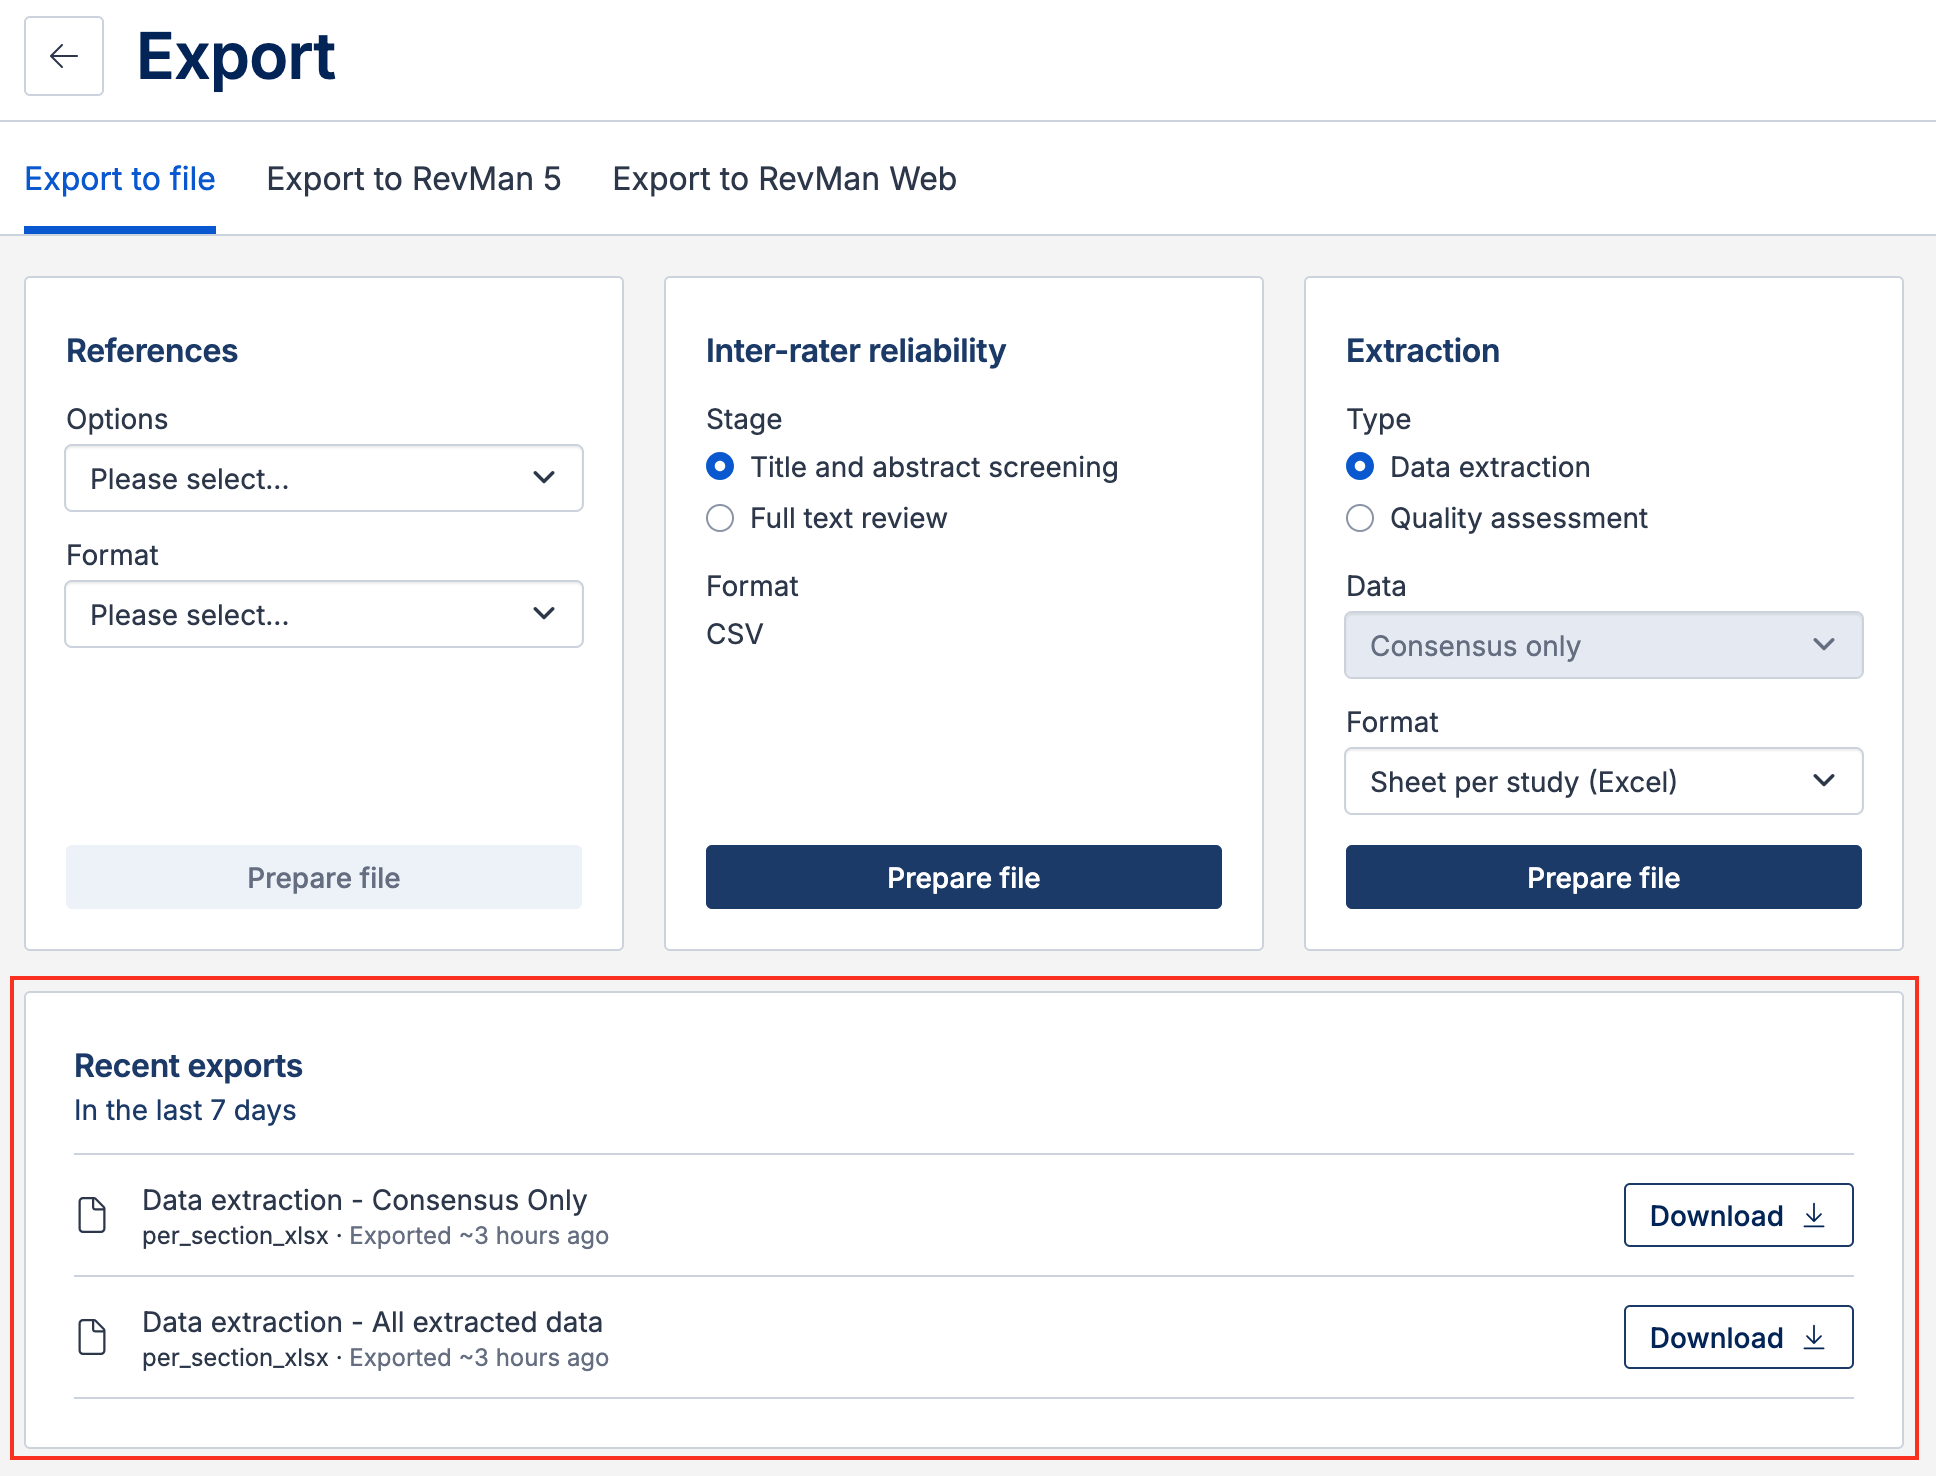
Task: Click download arrow icon on Consensus Only row
Action: click(x=1814, y=1215)
